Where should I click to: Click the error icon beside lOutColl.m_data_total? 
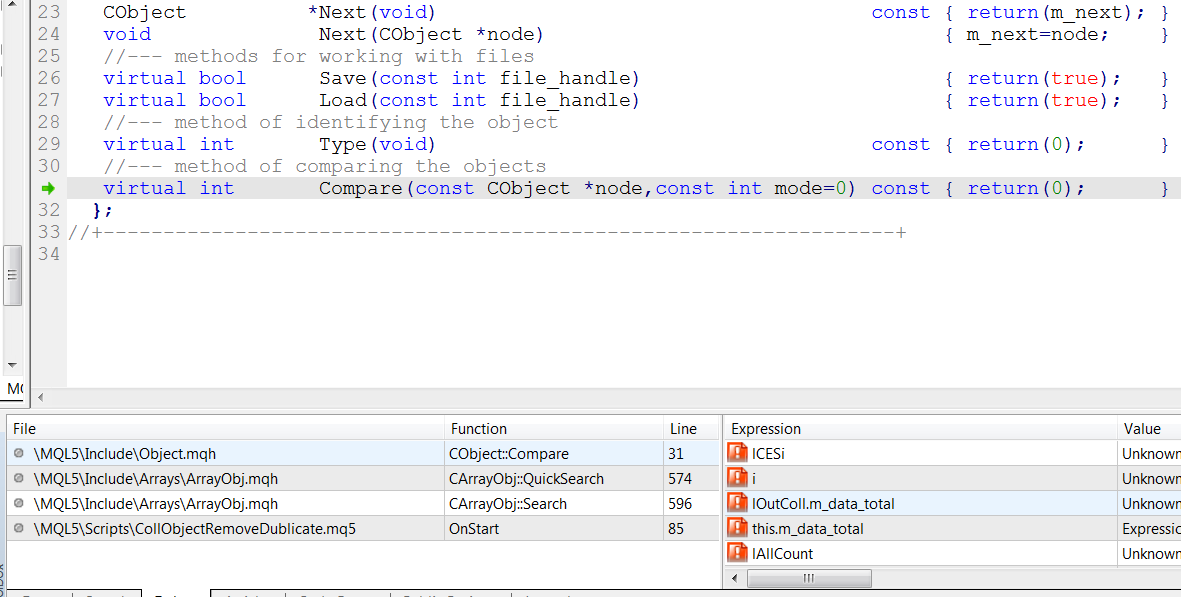[737, 503]
